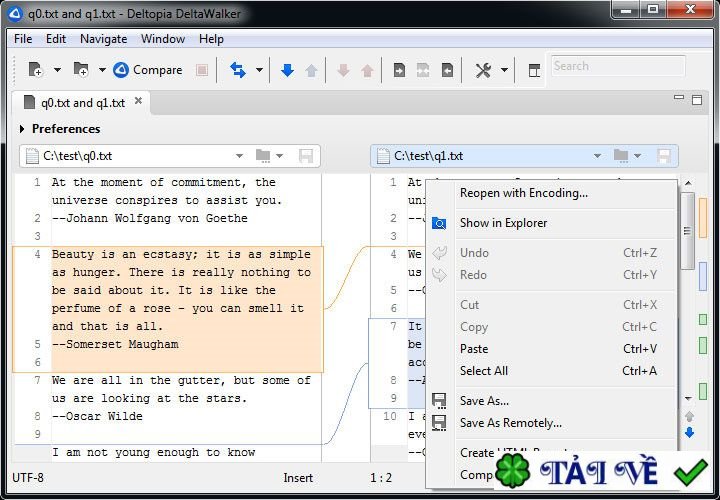This screenshot has height=500, width=720.
Task: Open the tools dropdown arrow
Action: [x=504, y=70]
